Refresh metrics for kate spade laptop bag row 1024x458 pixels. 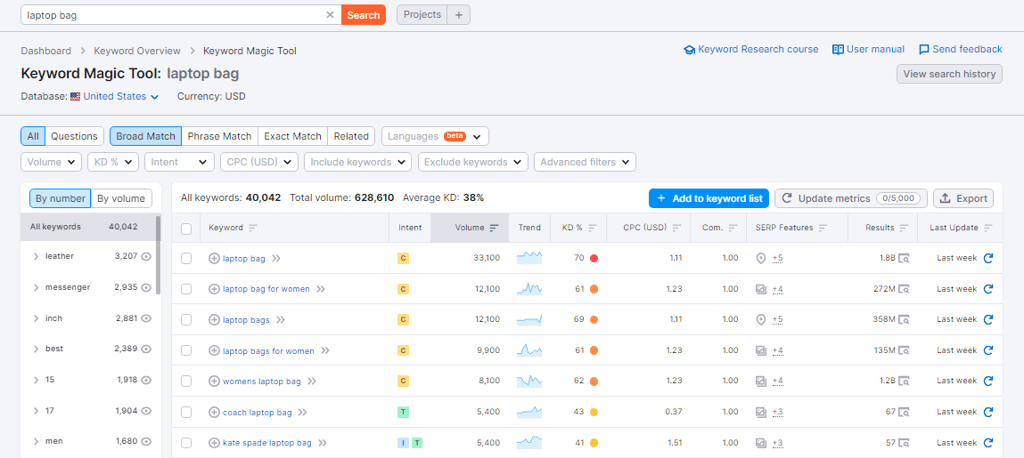click(988, 443)
